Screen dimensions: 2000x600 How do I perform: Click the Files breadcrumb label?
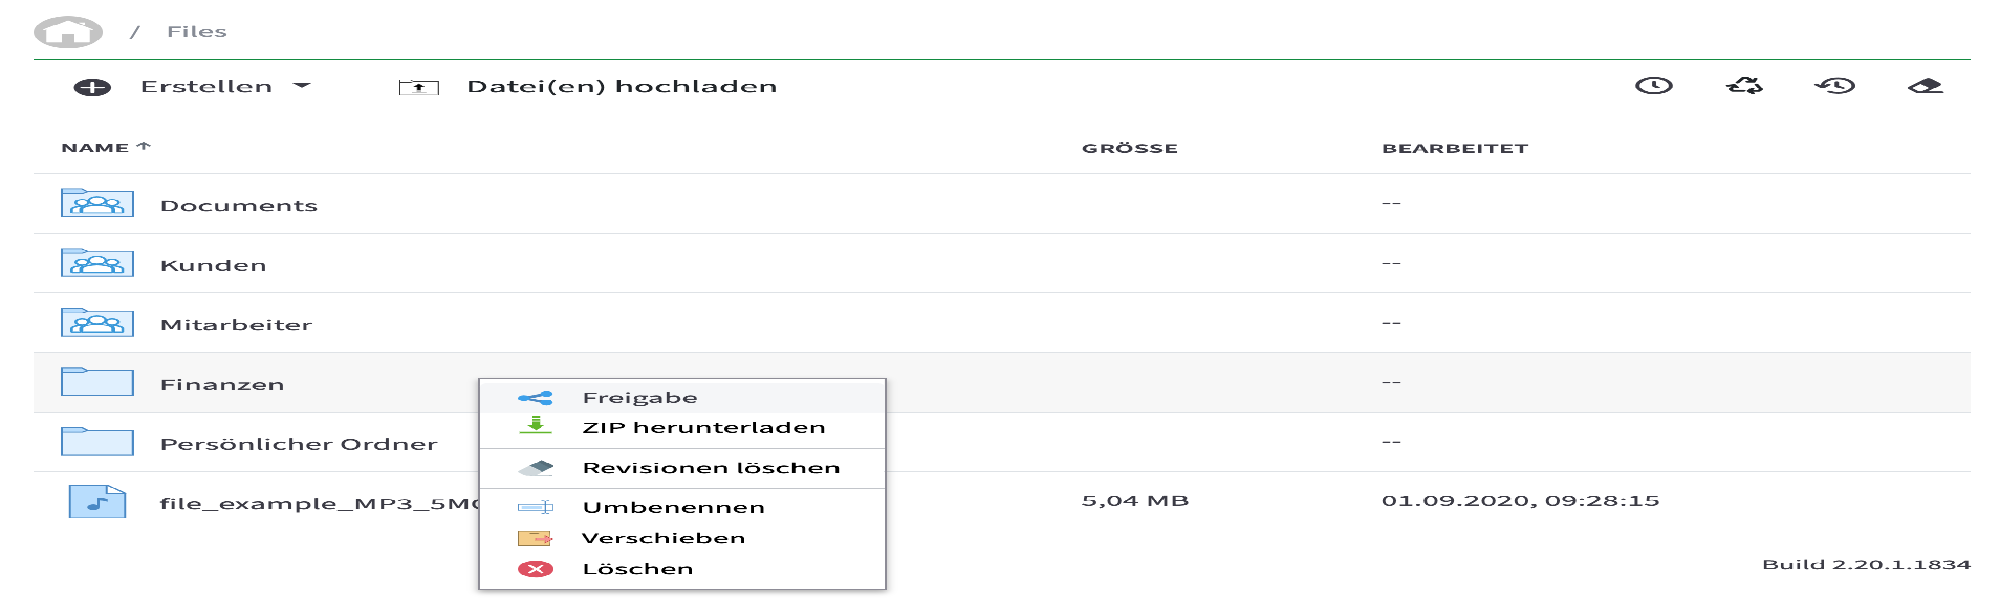pos(197,32)
